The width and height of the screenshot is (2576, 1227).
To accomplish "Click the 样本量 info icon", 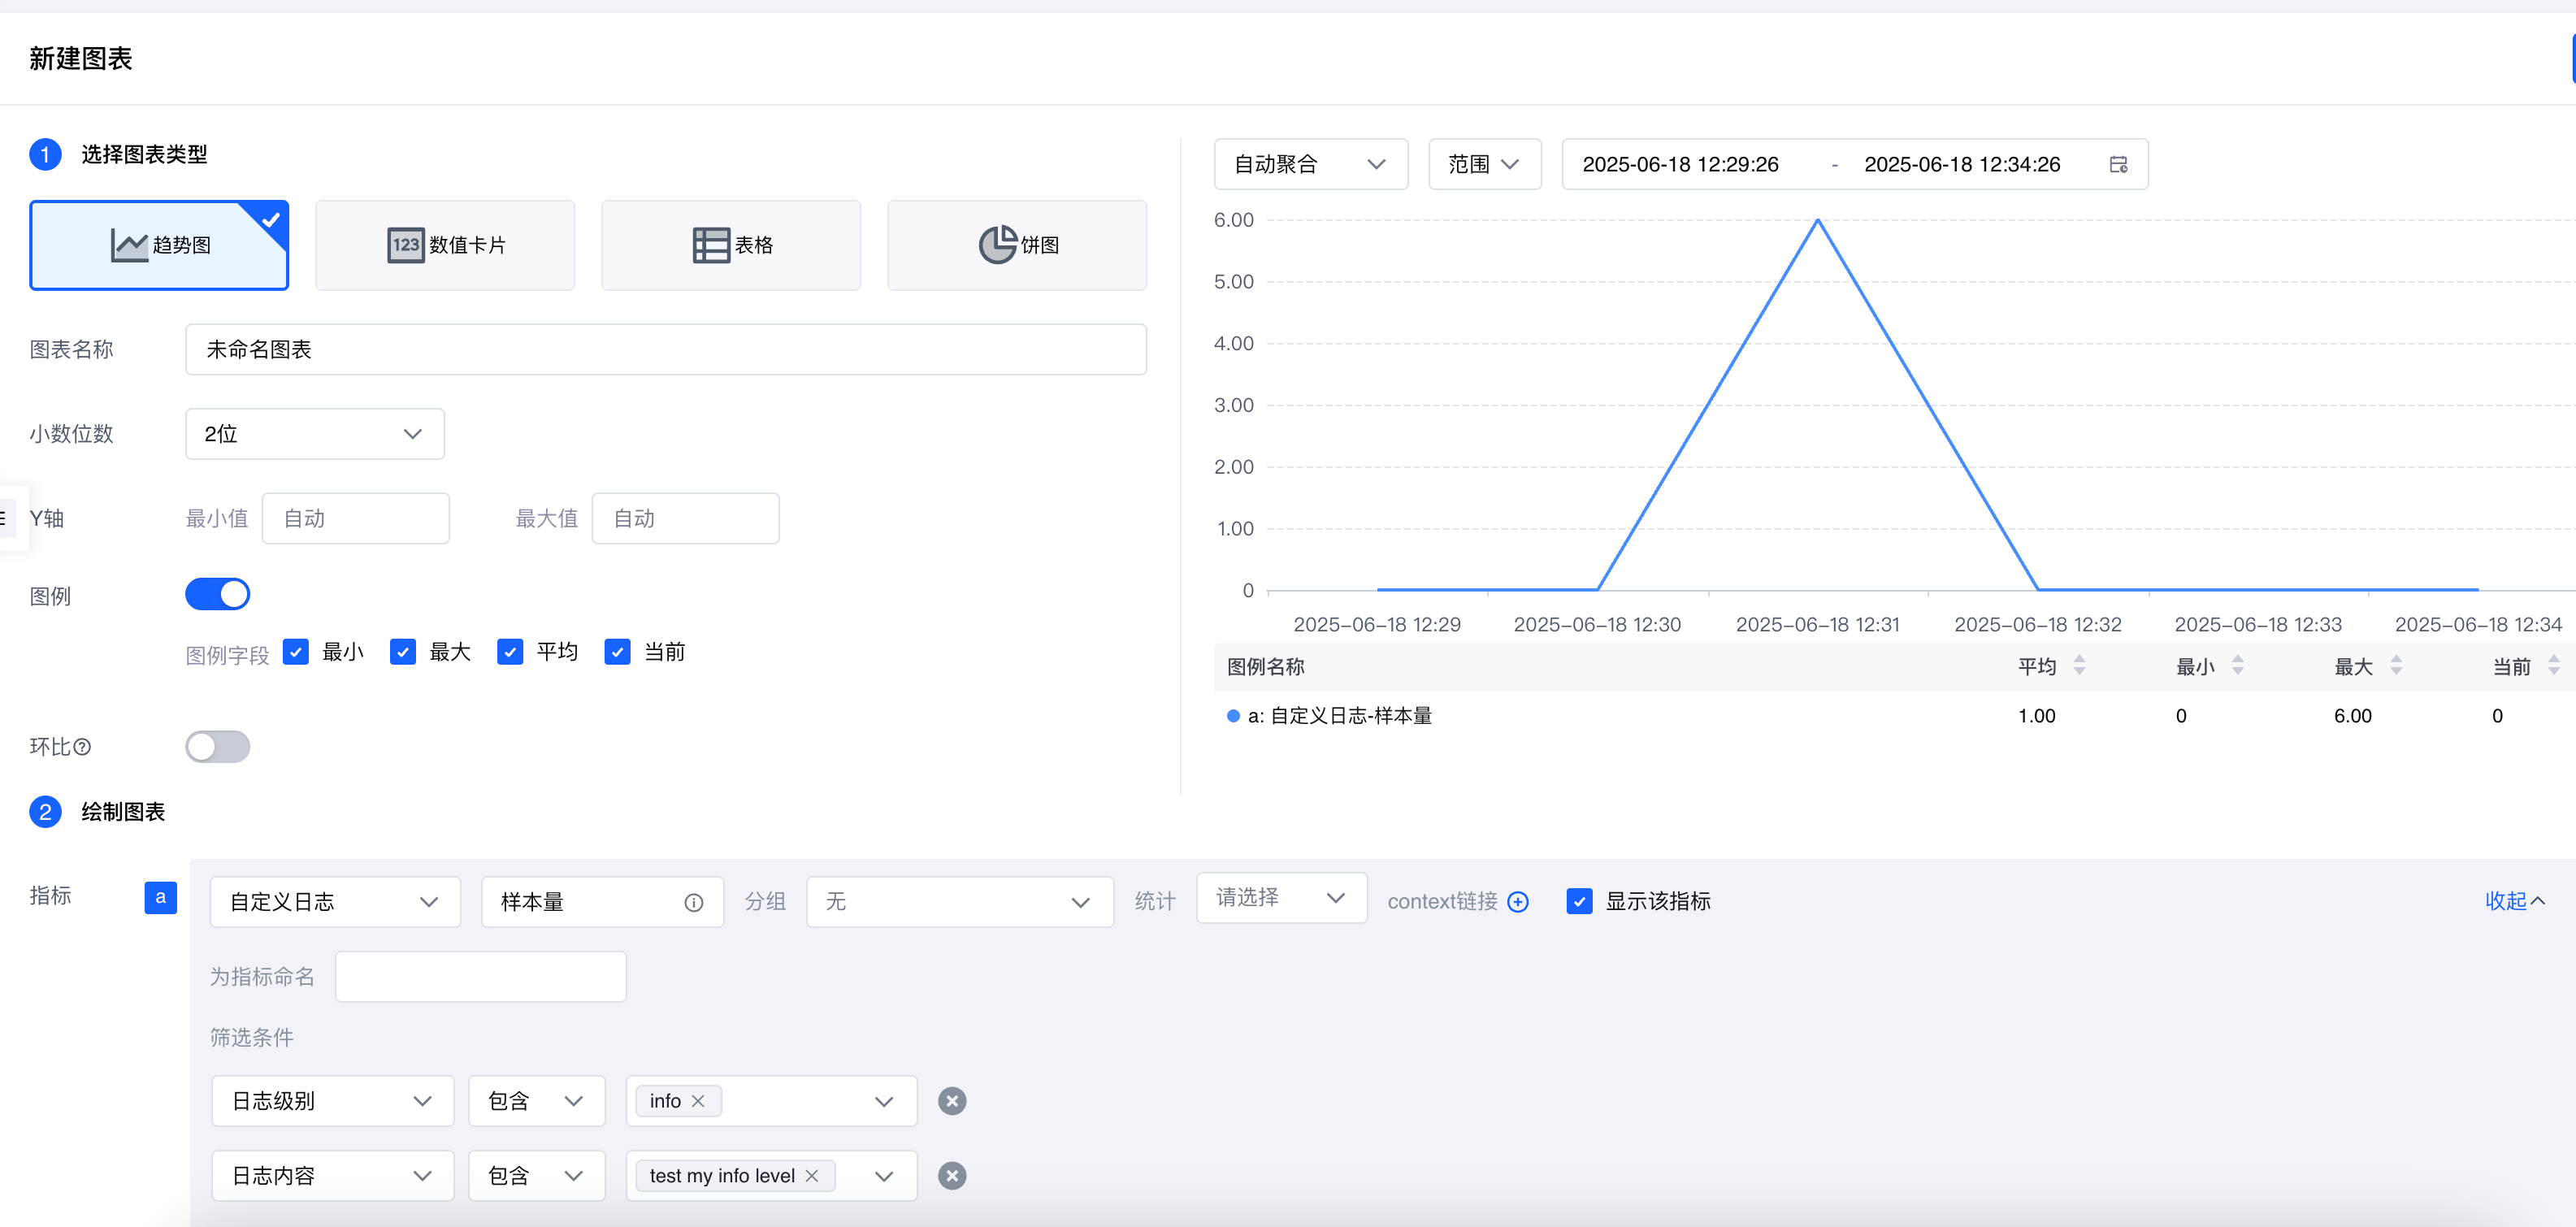I will click(693, 903).
